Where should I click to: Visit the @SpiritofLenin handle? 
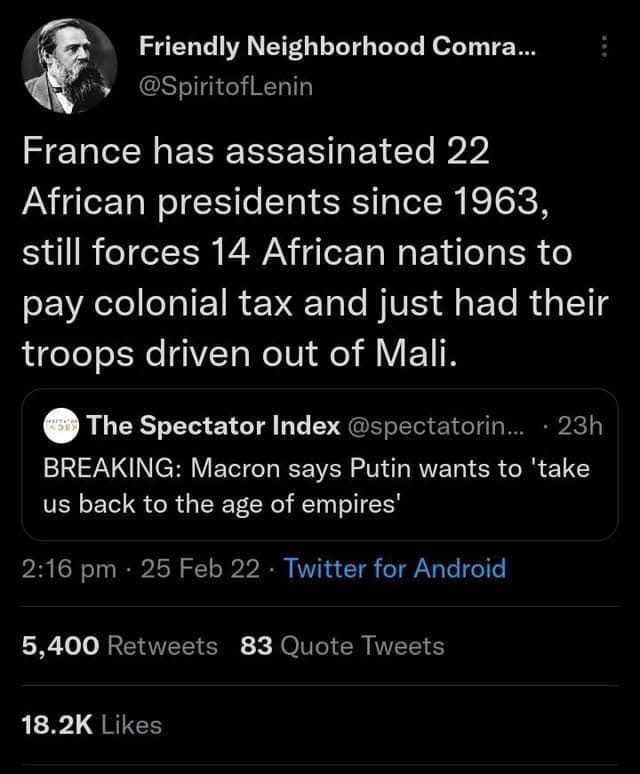point(226,87)
